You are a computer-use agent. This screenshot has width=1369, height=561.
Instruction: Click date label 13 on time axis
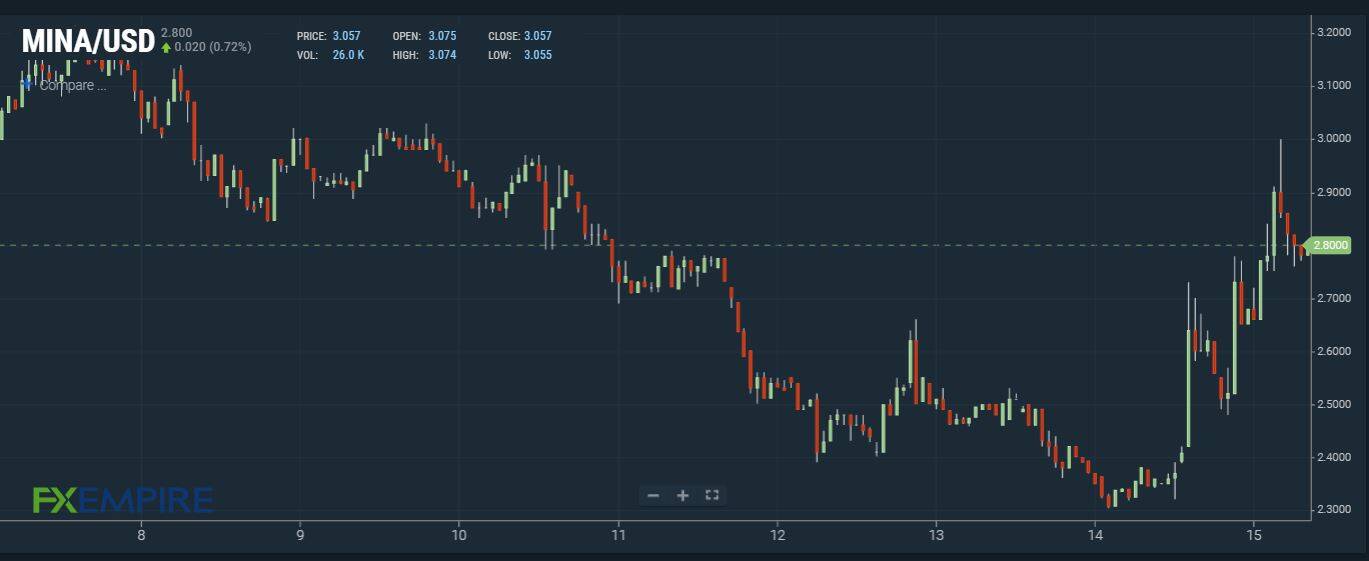[x=936, y=535]
